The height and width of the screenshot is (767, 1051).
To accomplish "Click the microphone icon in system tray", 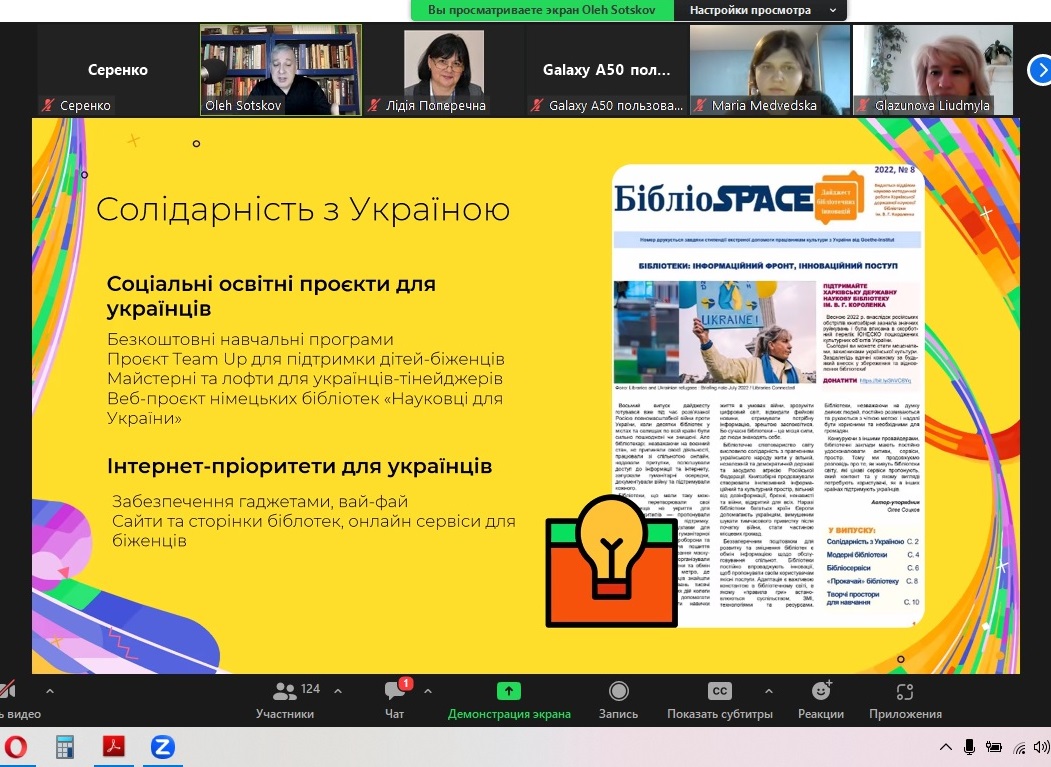I will [x=969, y=747].
